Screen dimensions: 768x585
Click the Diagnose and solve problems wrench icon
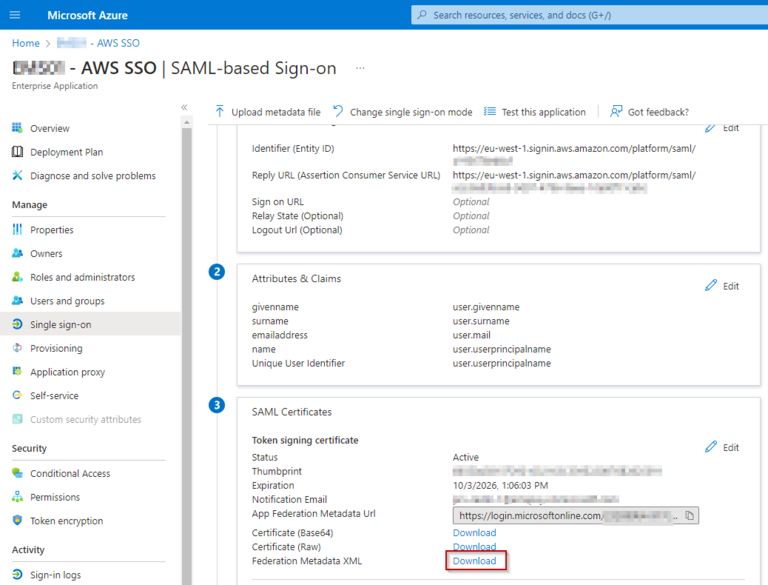(x=17, y=175)
